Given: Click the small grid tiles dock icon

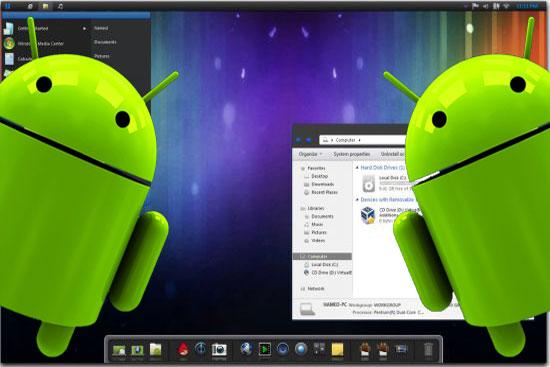Looking at the screenshot, I should [319, 348].
